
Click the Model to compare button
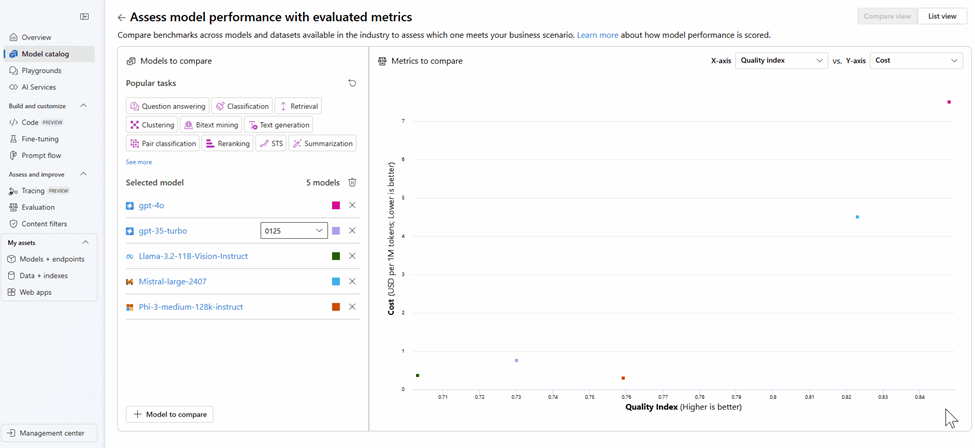pos(170,414)
